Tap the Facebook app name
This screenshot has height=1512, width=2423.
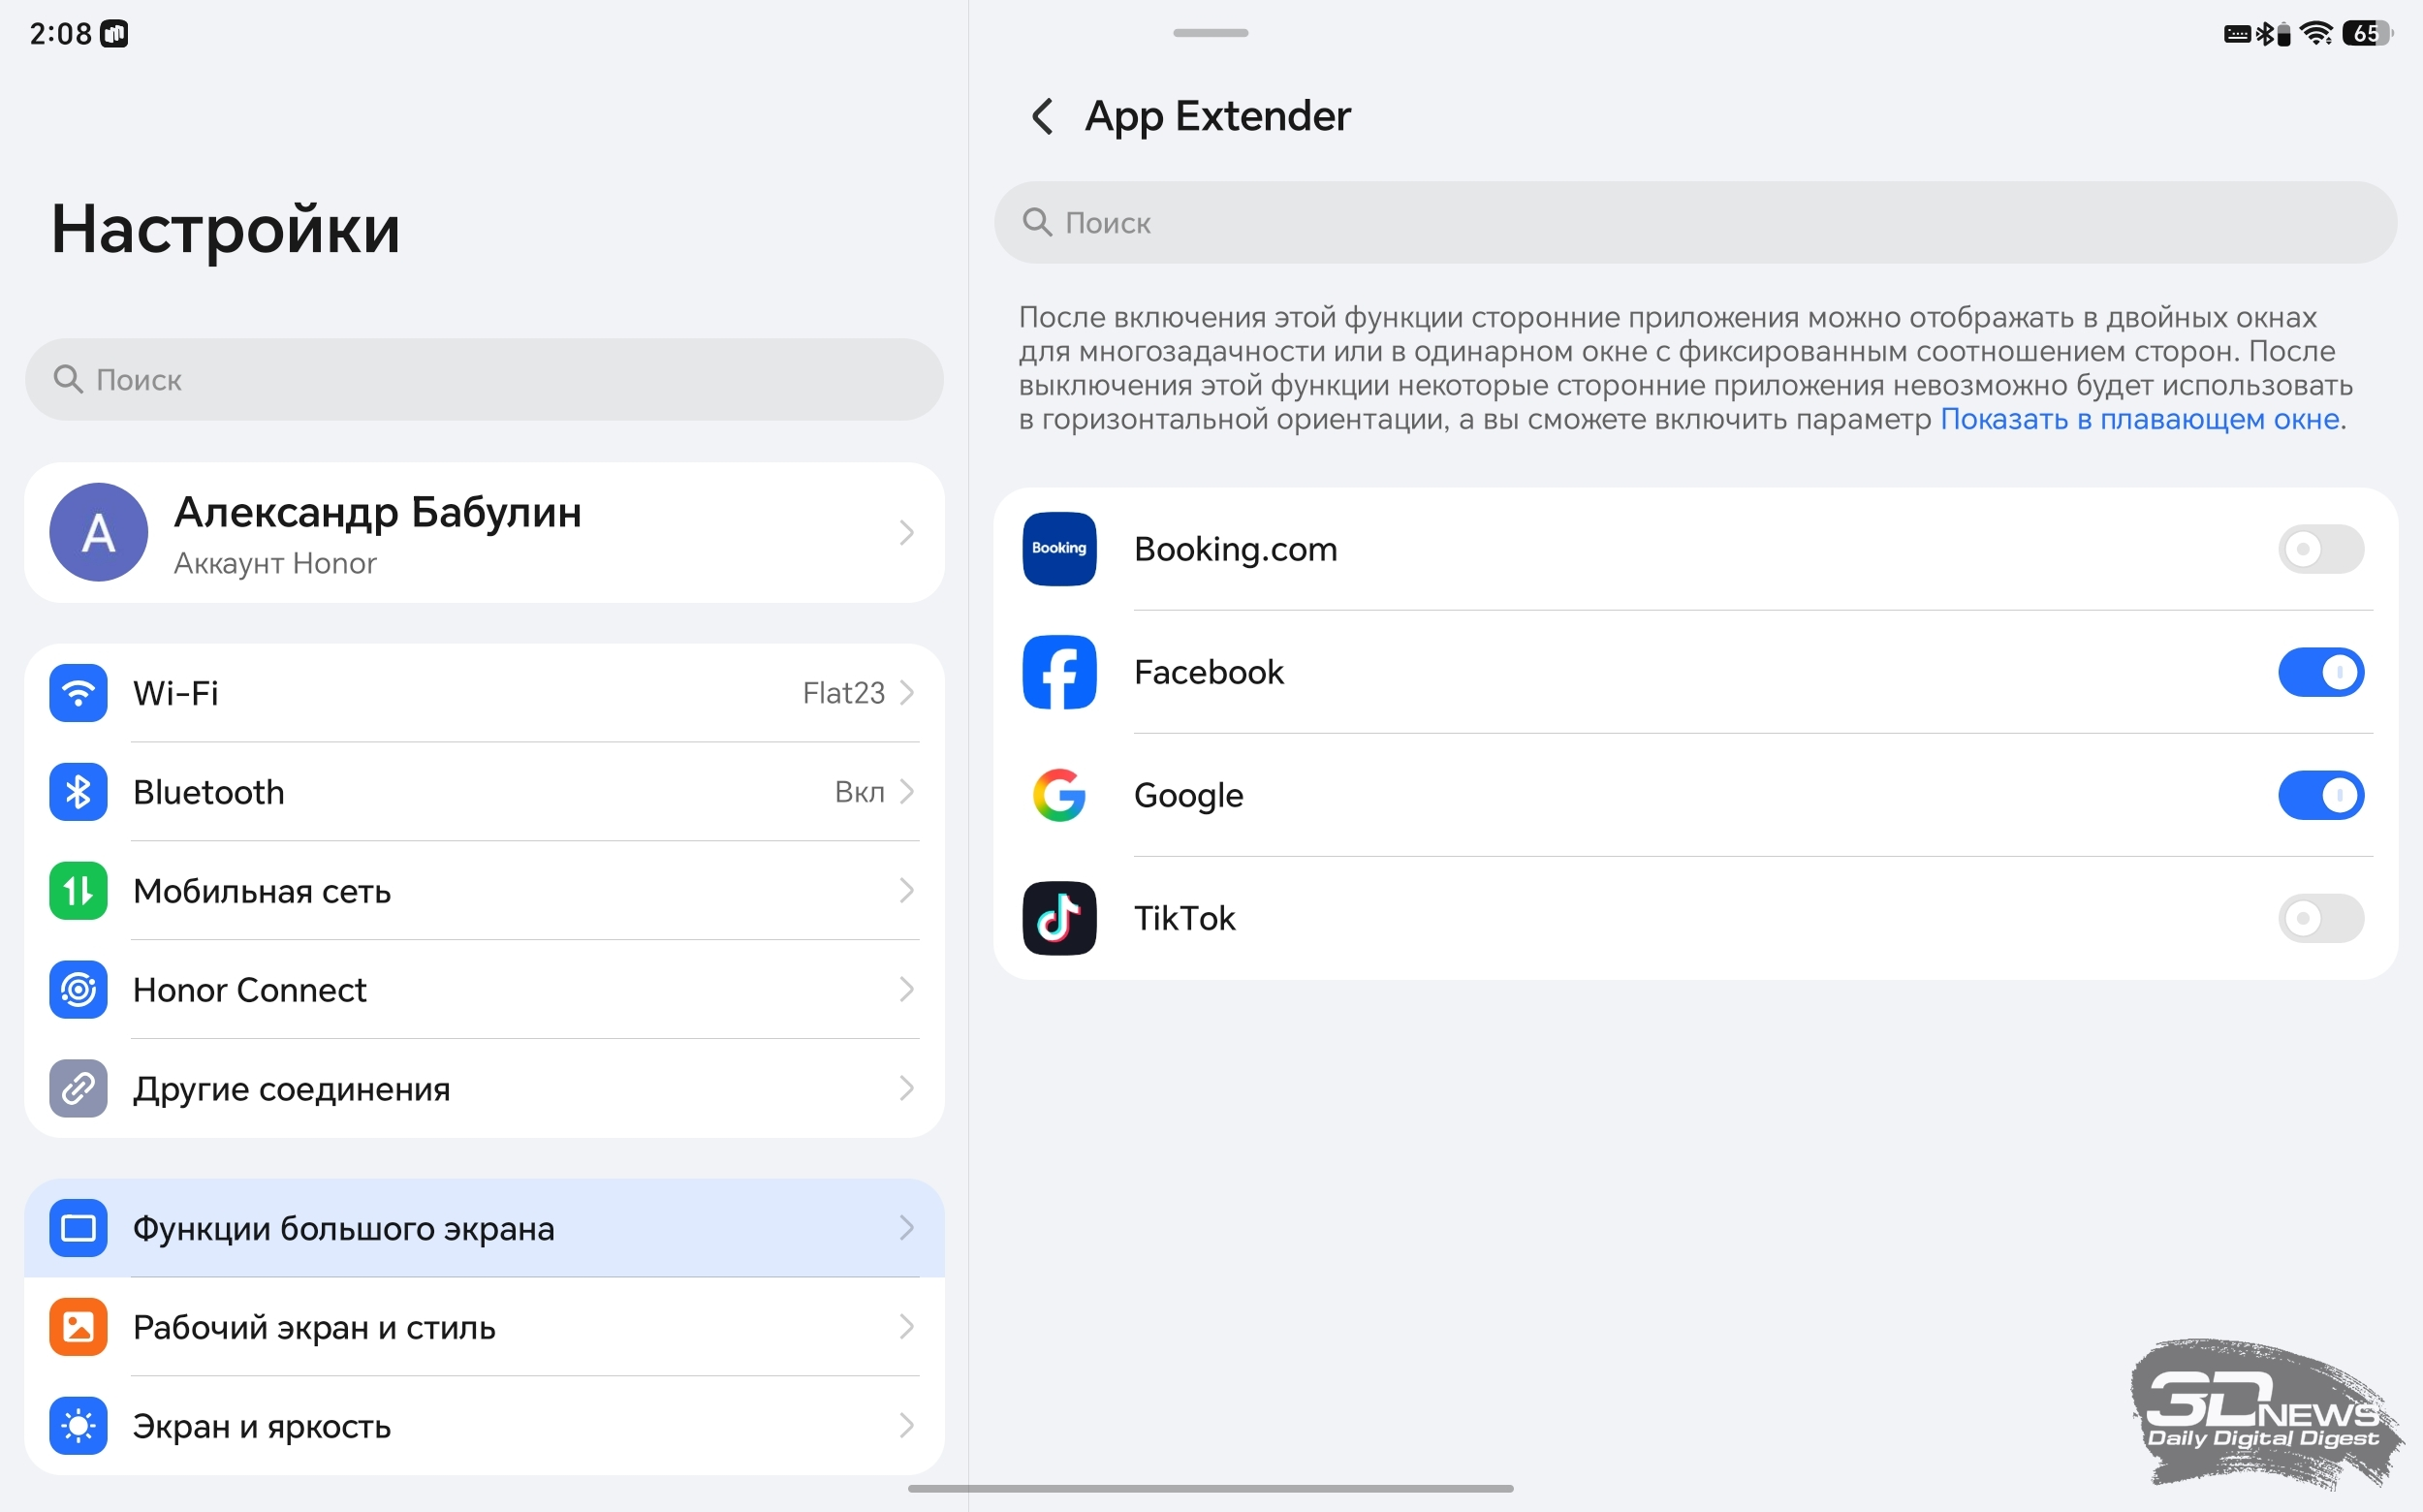tap(1208, 672)
